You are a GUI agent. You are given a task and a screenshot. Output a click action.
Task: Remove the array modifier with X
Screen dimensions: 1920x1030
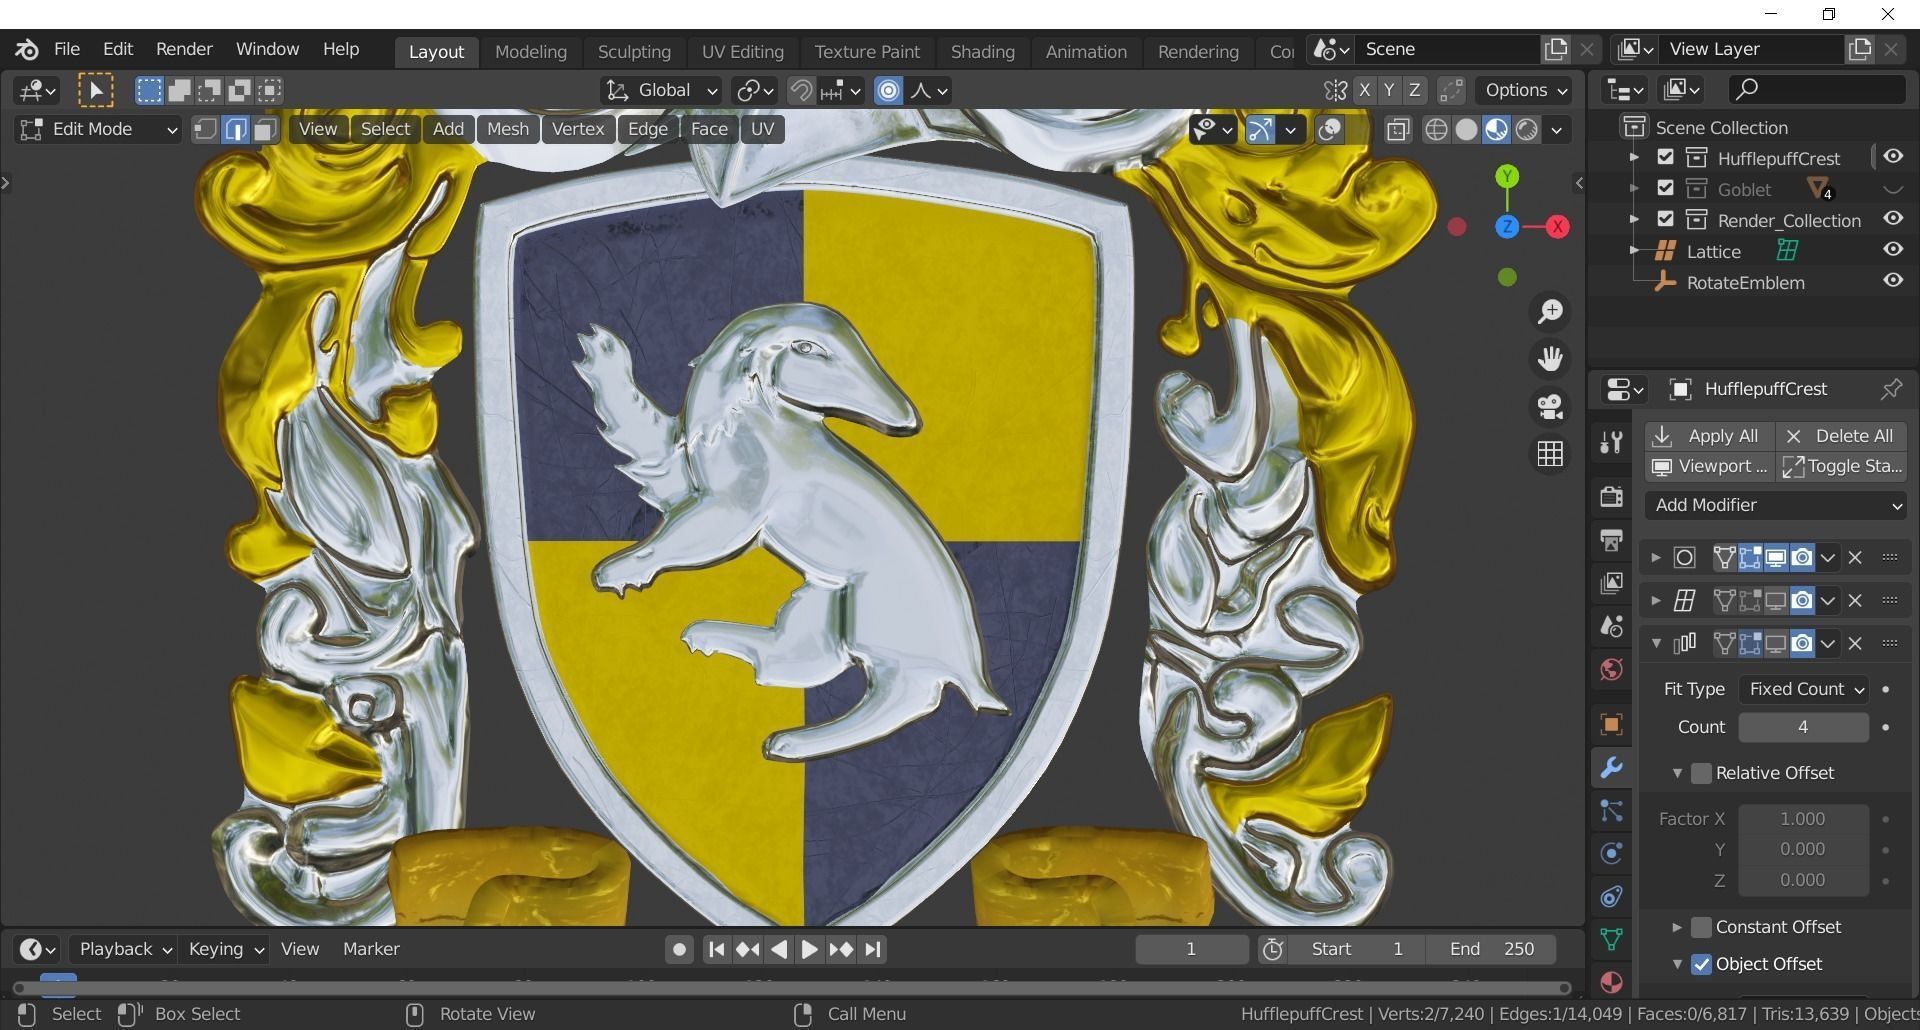click(1855, 644)
